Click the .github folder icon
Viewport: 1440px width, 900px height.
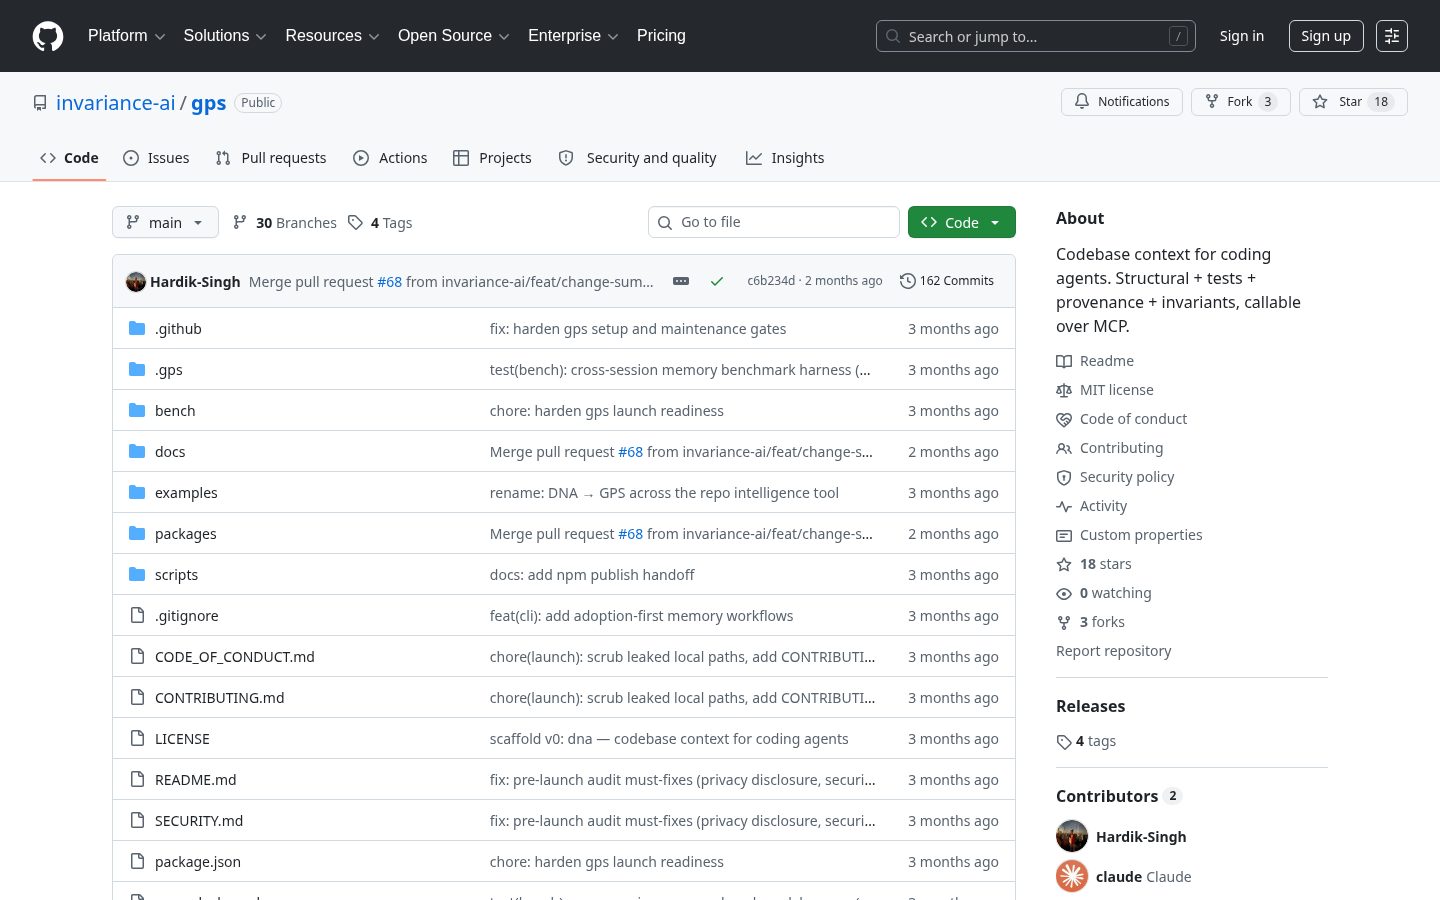137,328
